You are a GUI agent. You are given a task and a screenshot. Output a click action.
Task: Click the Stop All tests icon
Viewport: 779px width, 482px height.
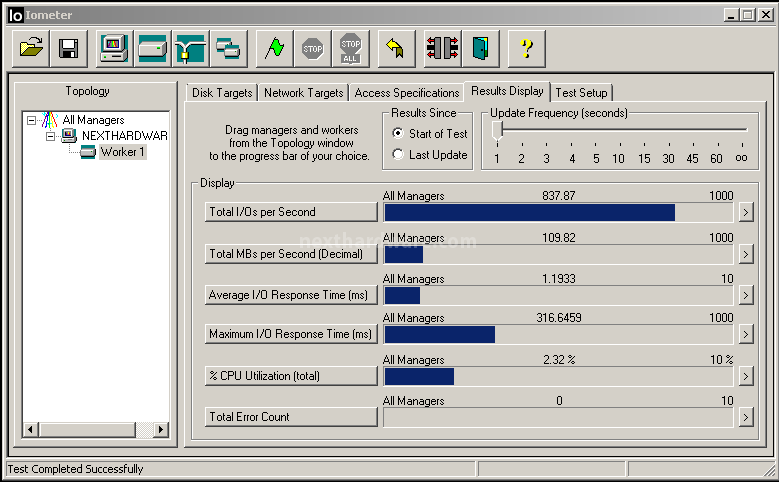[351, 49]
